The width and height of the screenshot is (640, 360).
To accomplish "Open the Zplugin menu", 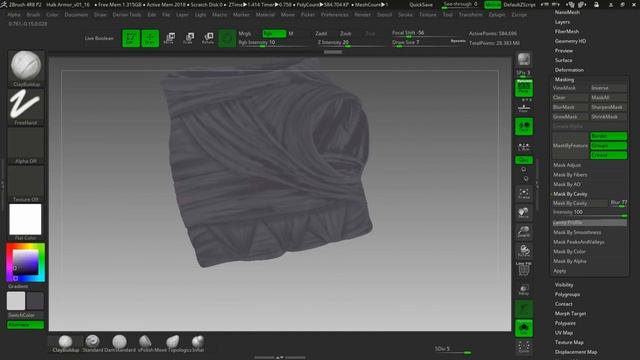I will pyautogui.click(x=497, y=15).
